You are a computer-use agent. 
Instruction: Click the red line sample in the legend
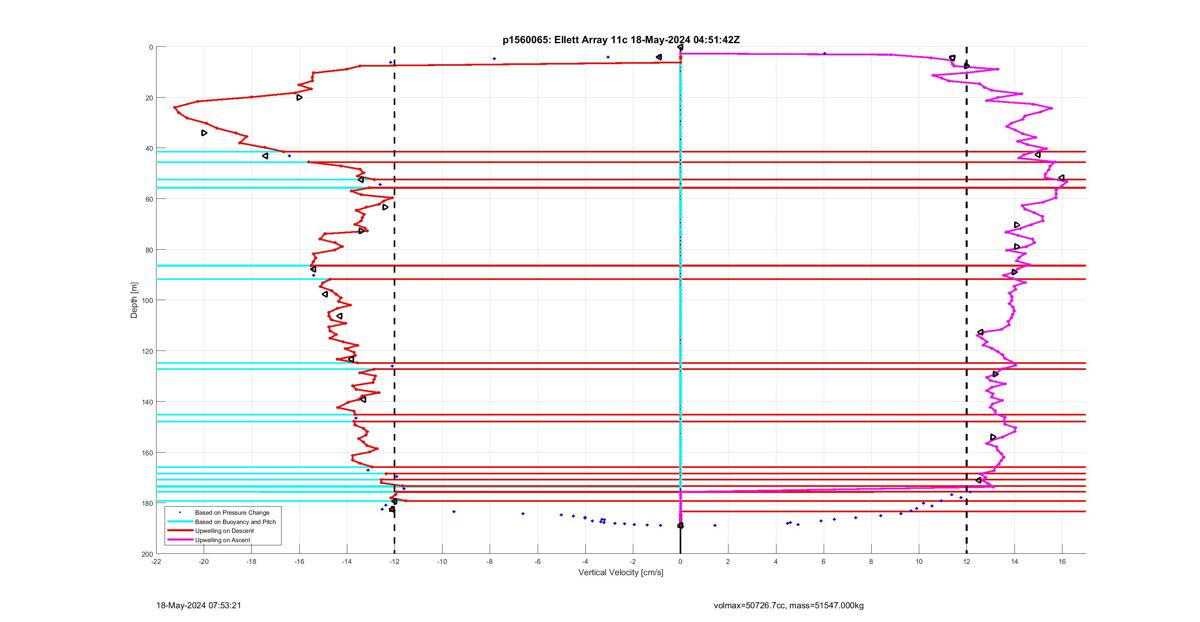point(181,530)
